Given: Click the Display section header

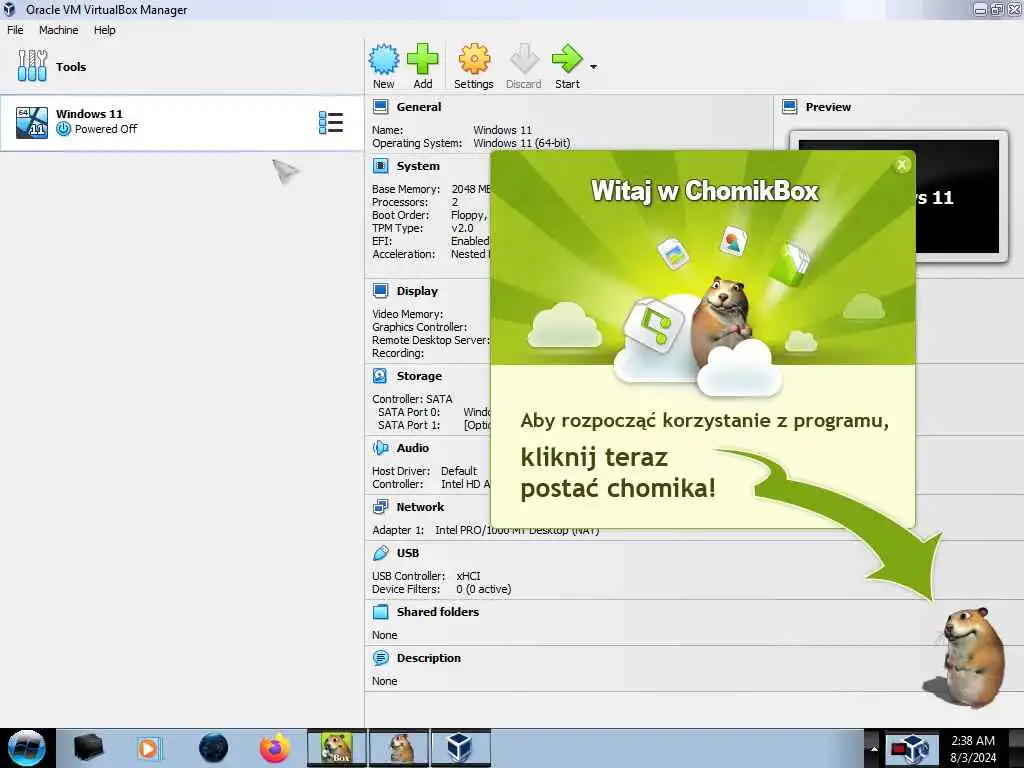Looking at the screenshot, I should (417, 291).
